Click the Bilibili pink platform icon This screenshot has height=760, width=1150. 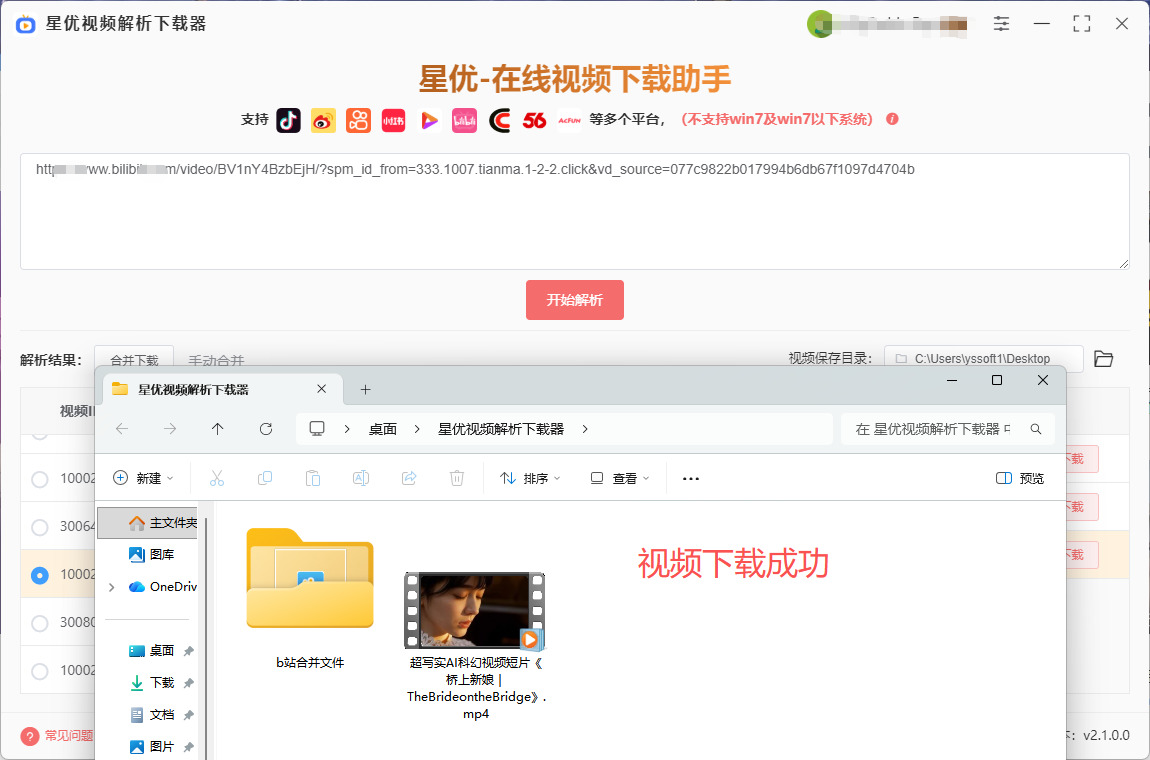click(x=464, y=120)
